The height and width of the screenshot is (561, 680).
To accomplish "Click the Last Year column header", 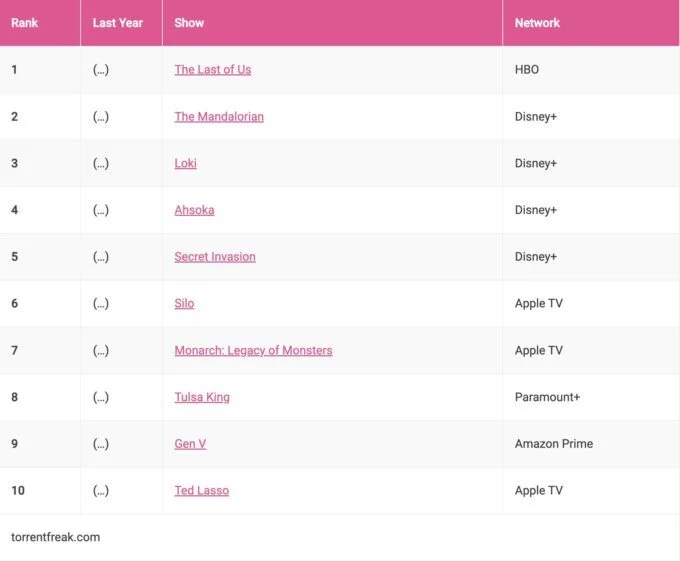I will 118,23.
